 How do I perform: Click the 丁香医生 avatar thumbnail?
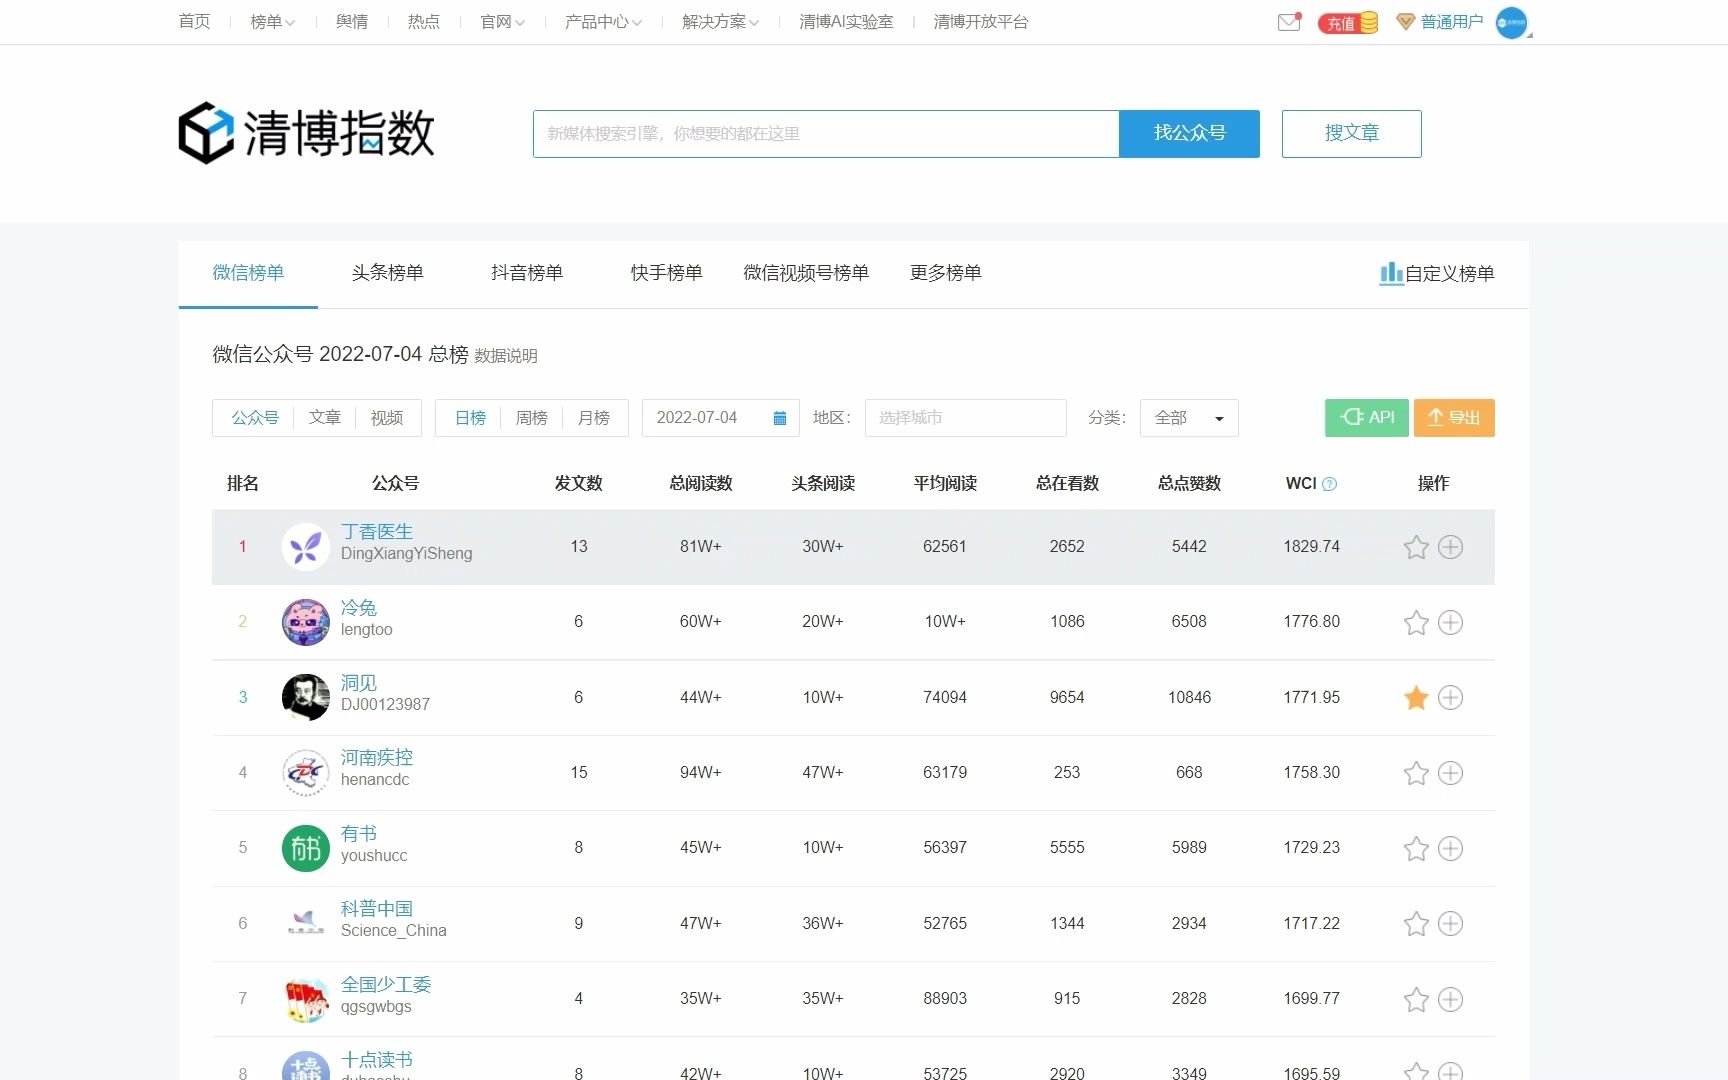pyautogui.click(x=306, y=547)
